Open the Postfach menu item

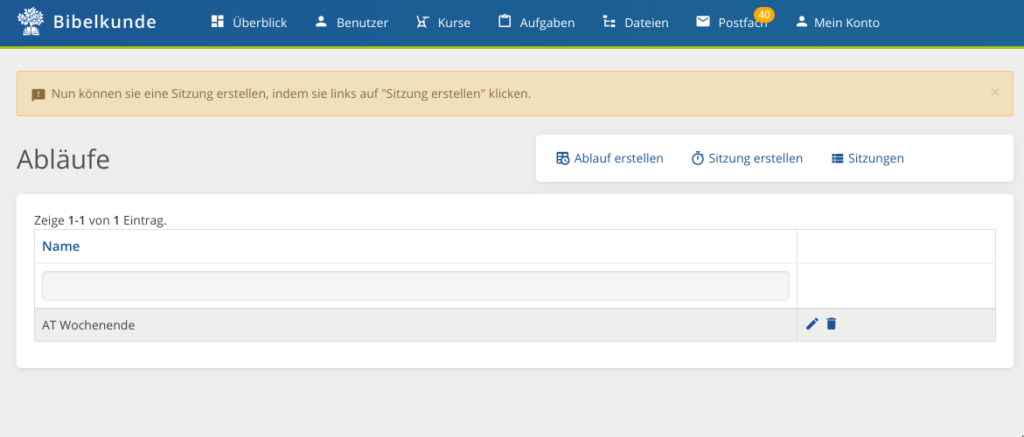pos(731,22)
